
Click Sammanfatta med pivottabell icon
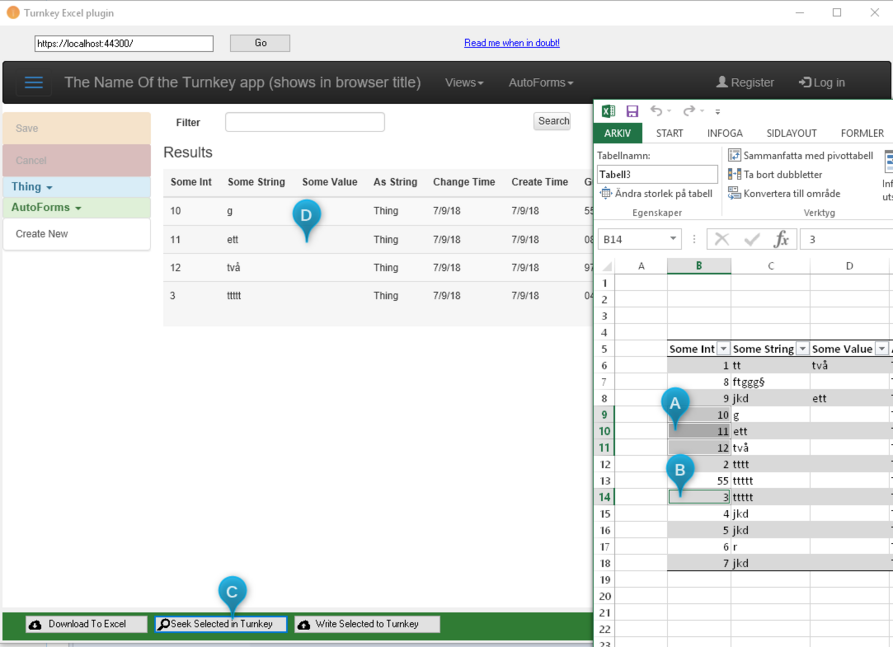[734, 156]
